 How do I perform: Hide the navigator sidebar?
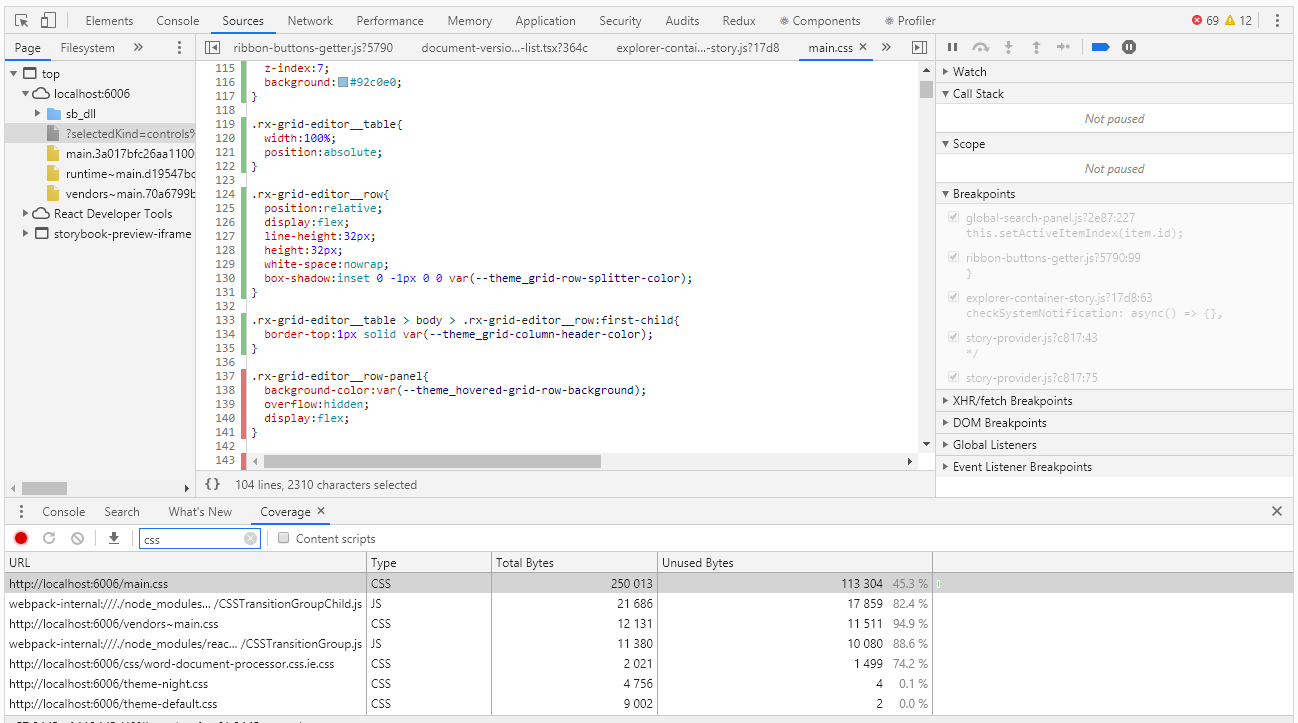point(212,47)
